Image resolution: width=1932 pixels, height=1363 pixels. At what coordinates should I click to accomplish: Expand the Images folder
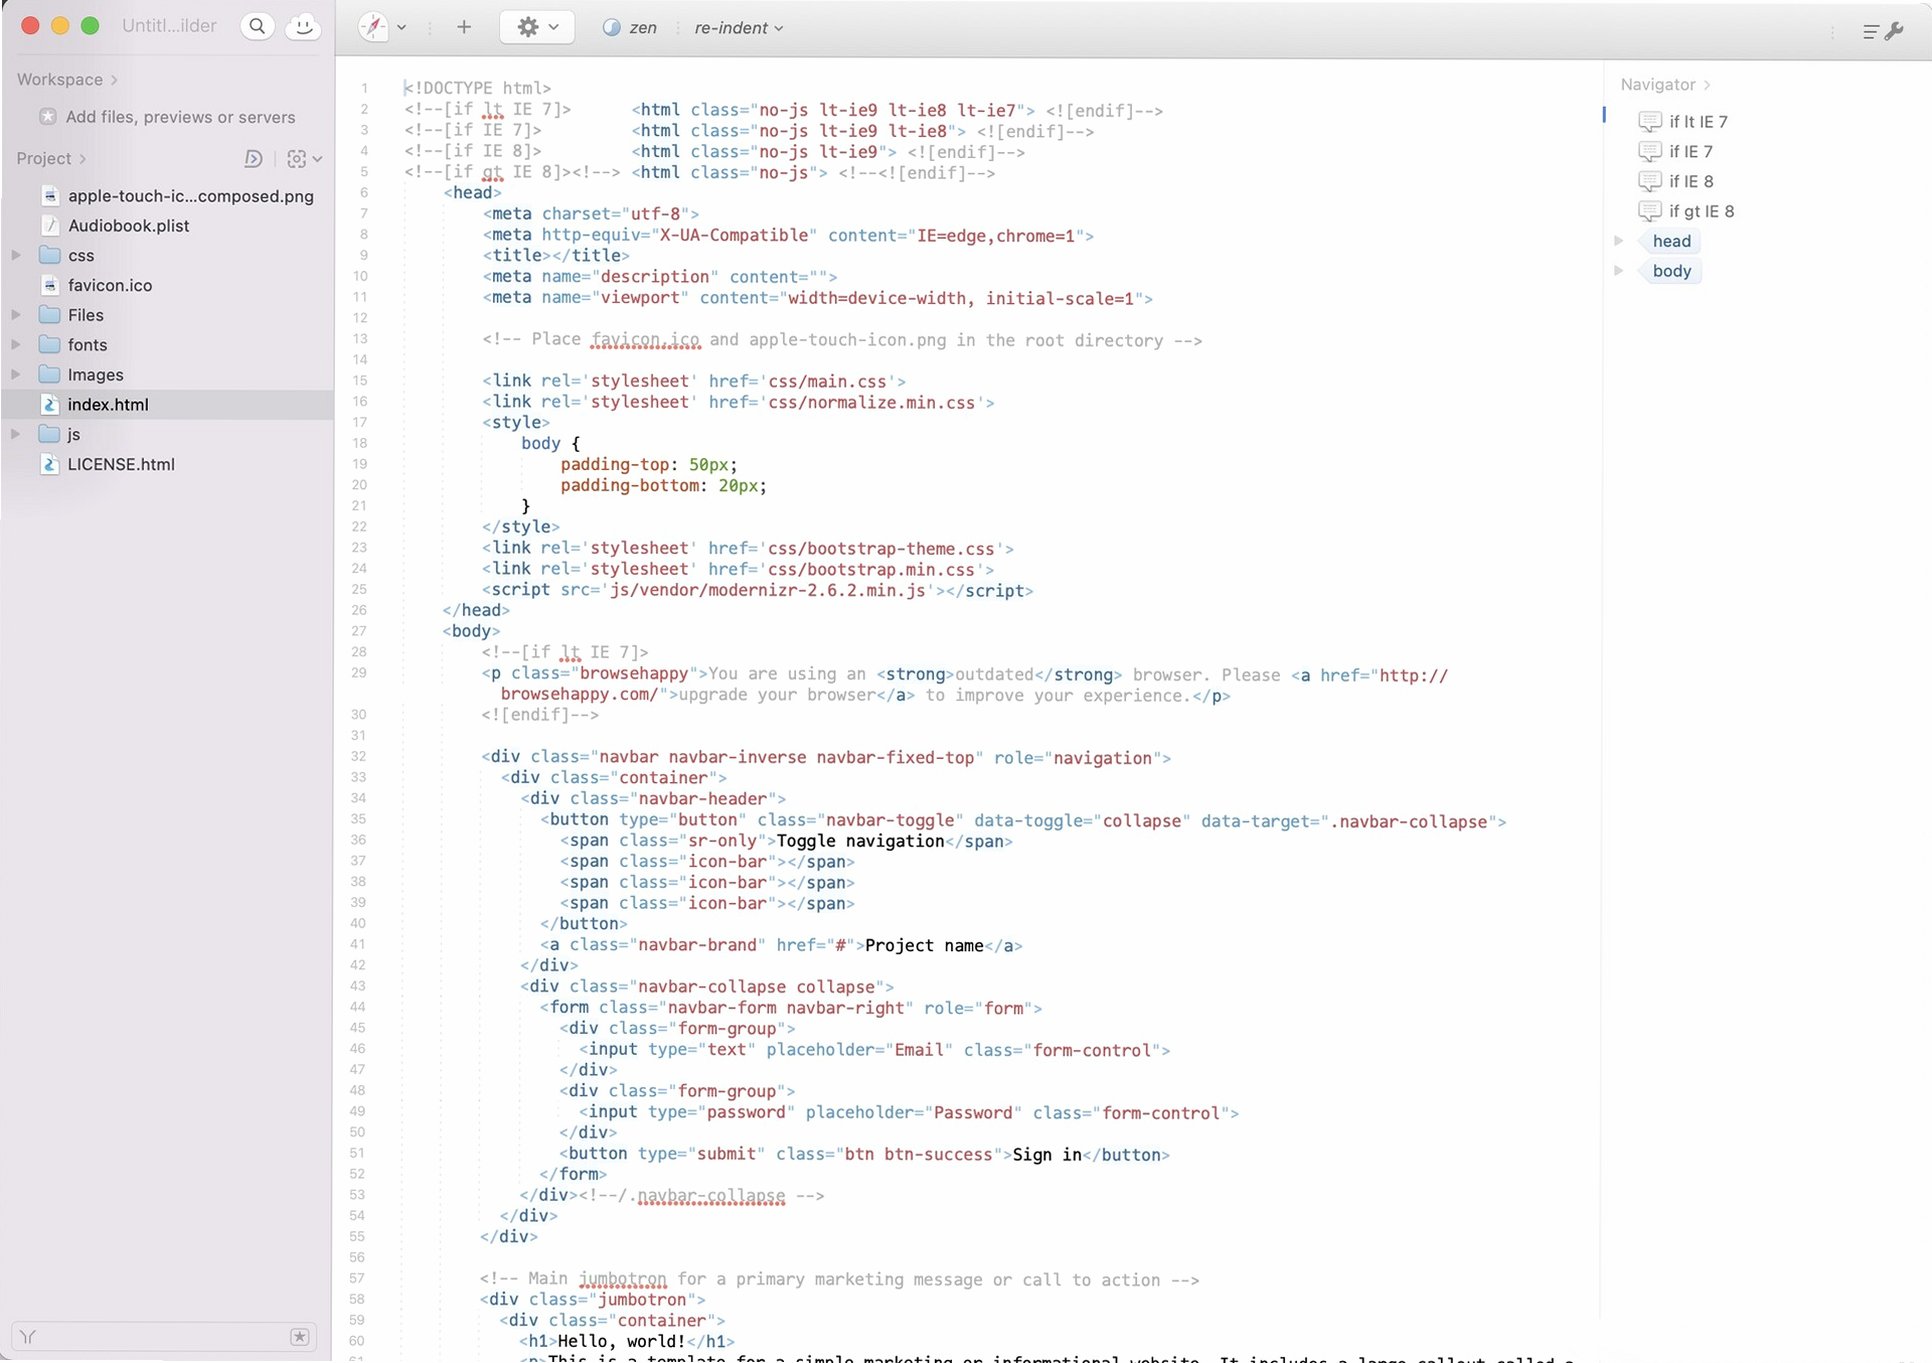pos(16,375)
